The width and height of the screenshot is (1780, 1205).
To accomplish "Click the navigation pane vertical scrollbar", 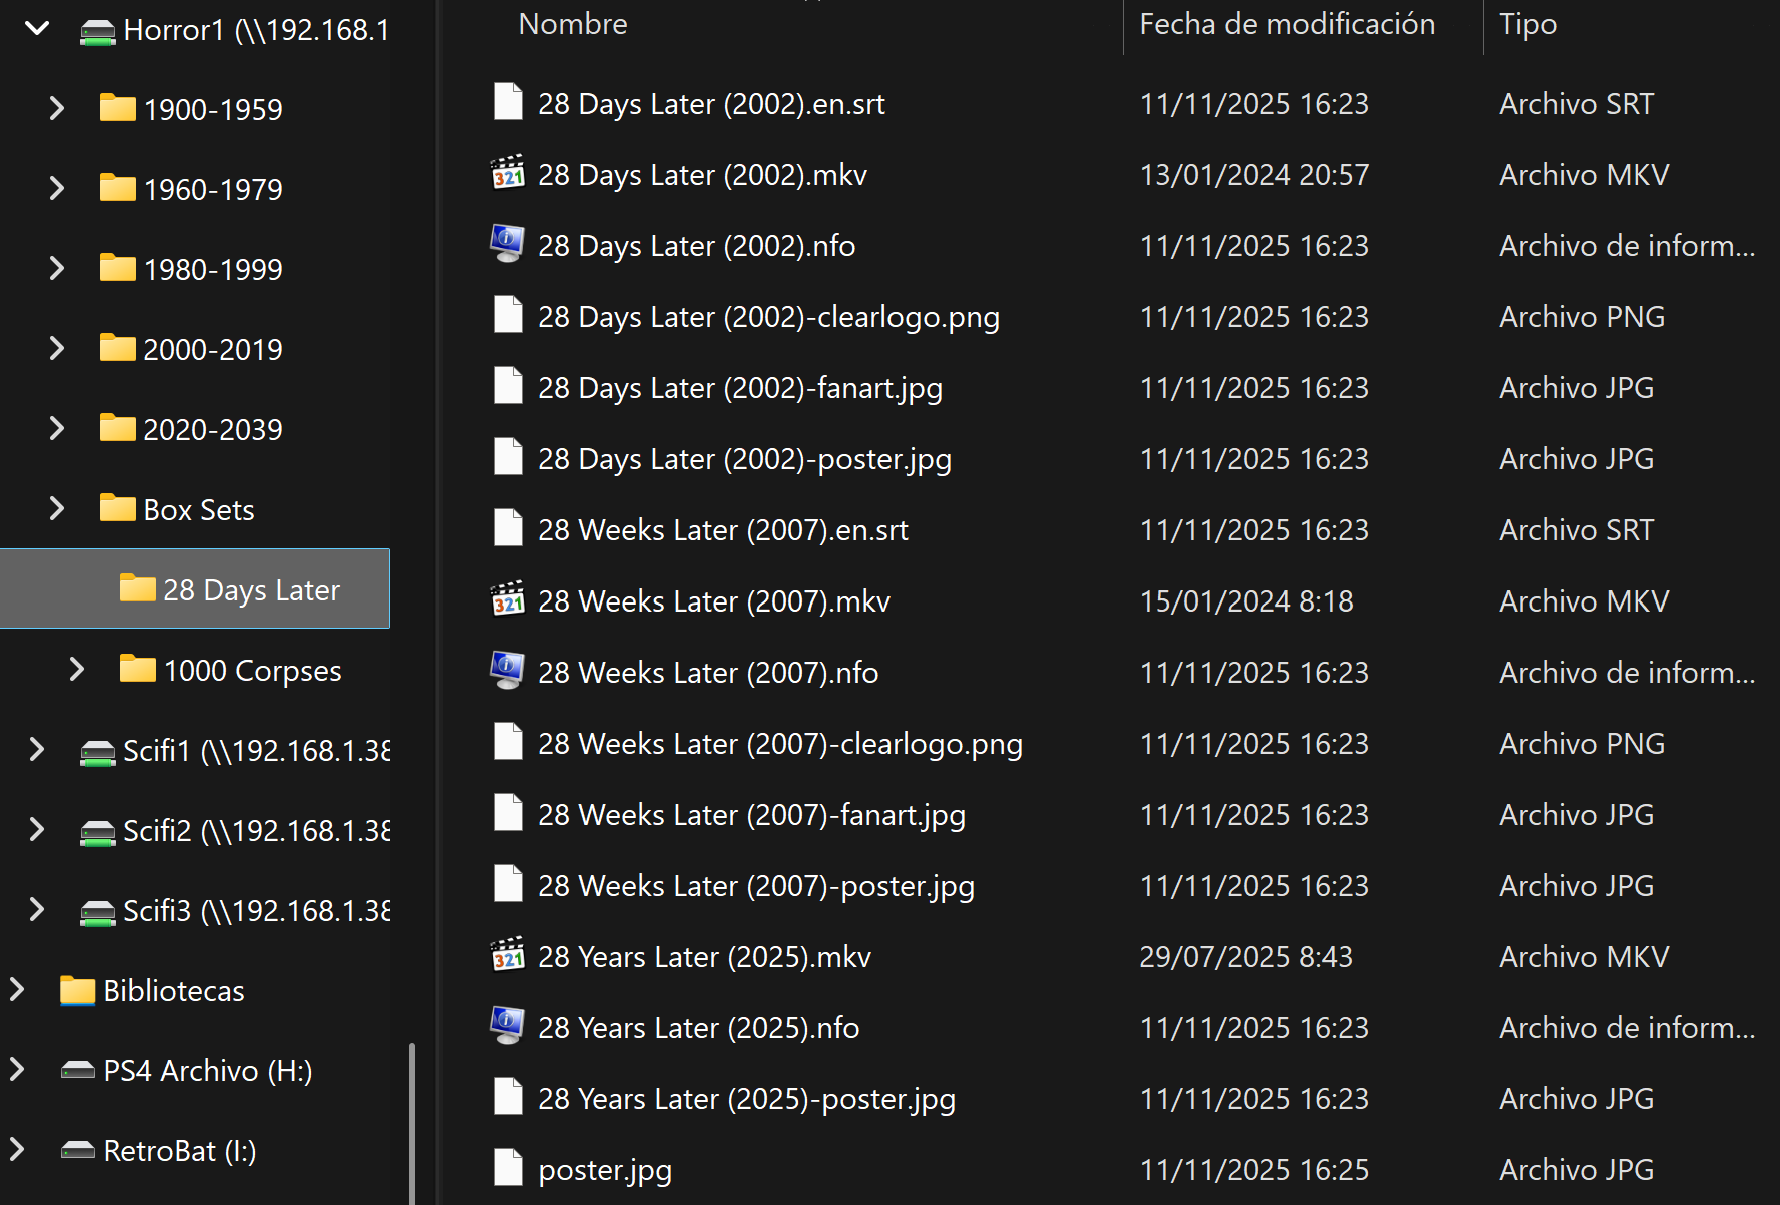I will coord(411,1120).
